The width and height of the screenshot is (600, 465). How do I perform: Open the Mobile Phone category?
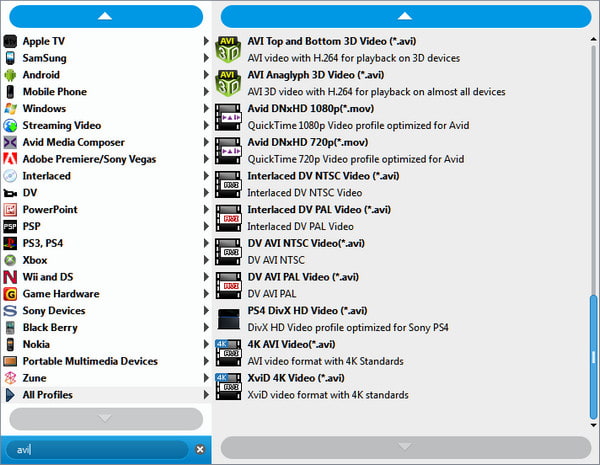(106, 92)
